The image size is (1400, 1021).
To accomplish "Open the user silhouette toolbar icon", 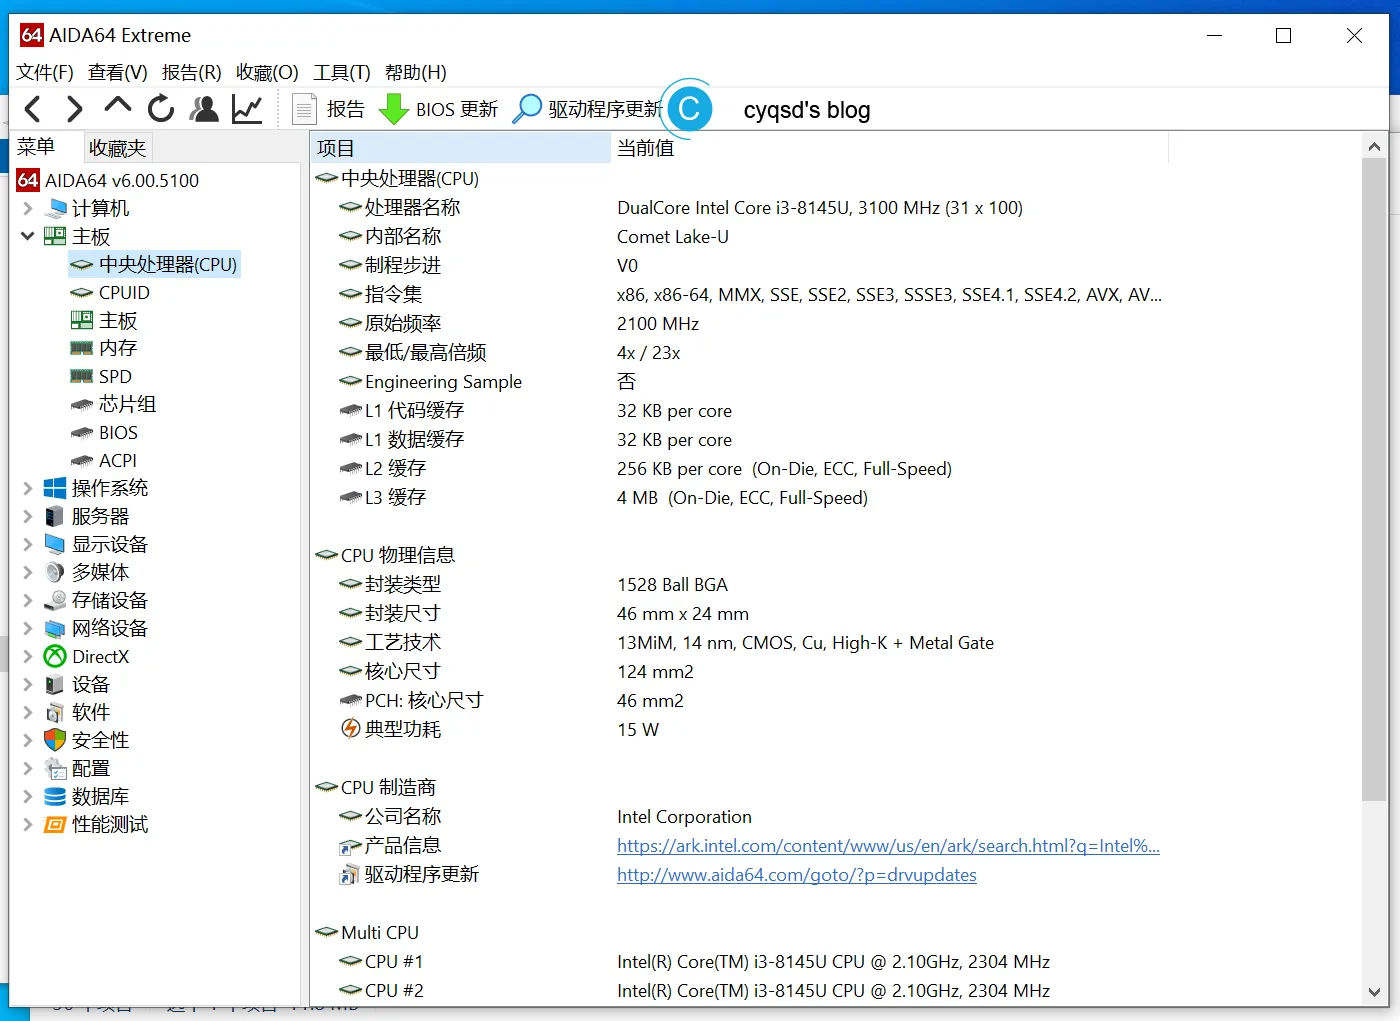I will click(x=204, y=109).
